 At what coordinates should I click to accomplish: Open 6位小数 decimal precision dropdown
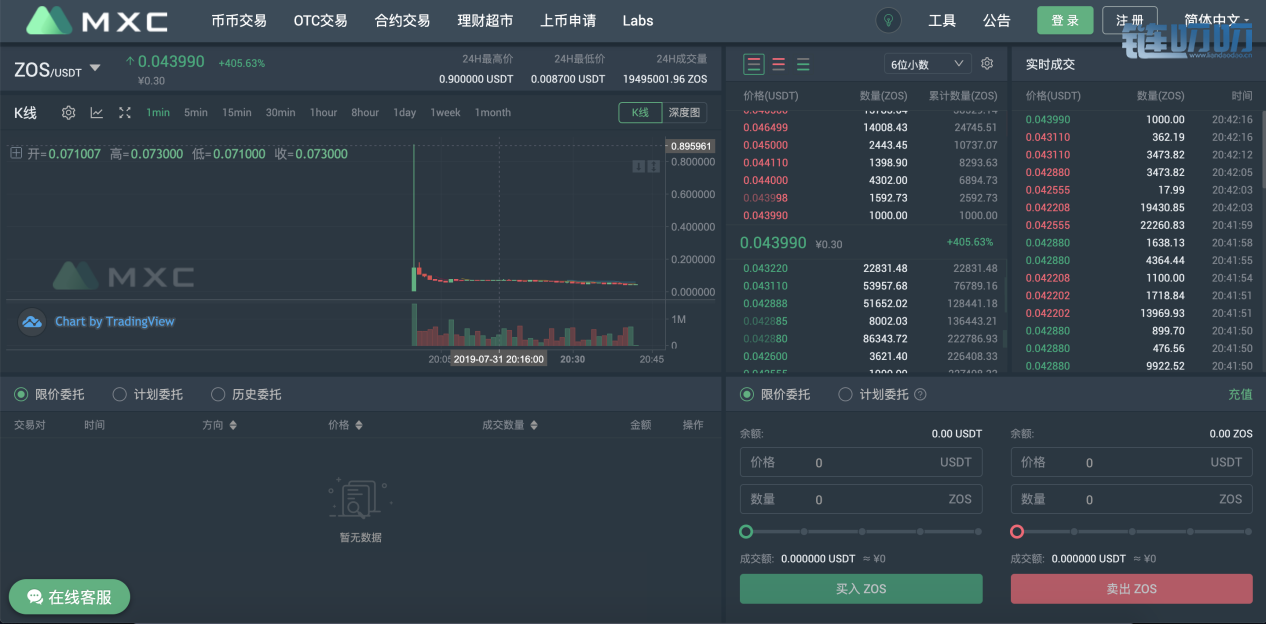tap(928, 64)
